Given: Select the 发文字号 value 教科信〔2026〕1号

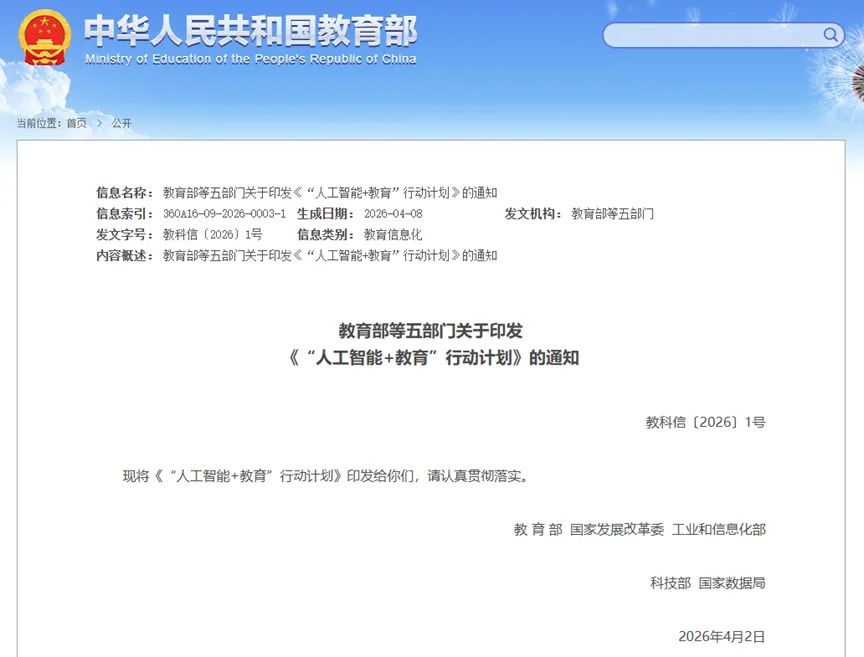Looking at the screenshot, I should coord(213,235).
